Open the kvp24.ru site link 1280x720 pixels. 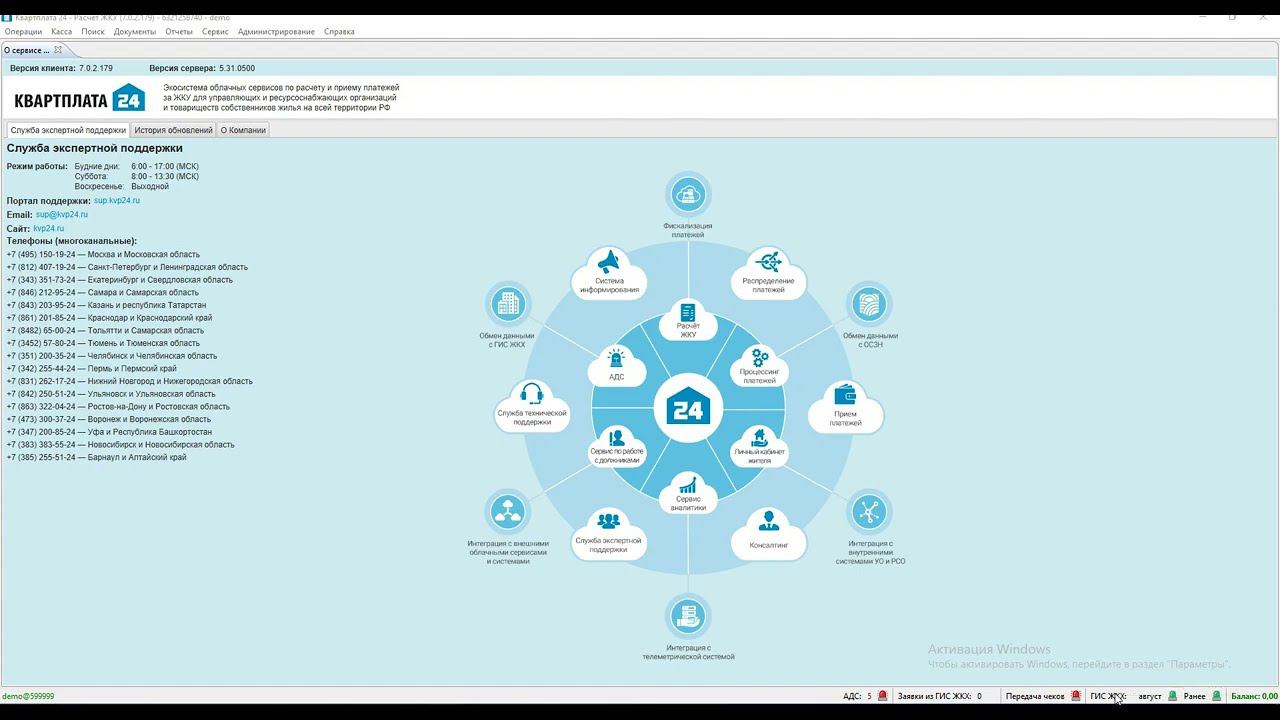point(48,228)
